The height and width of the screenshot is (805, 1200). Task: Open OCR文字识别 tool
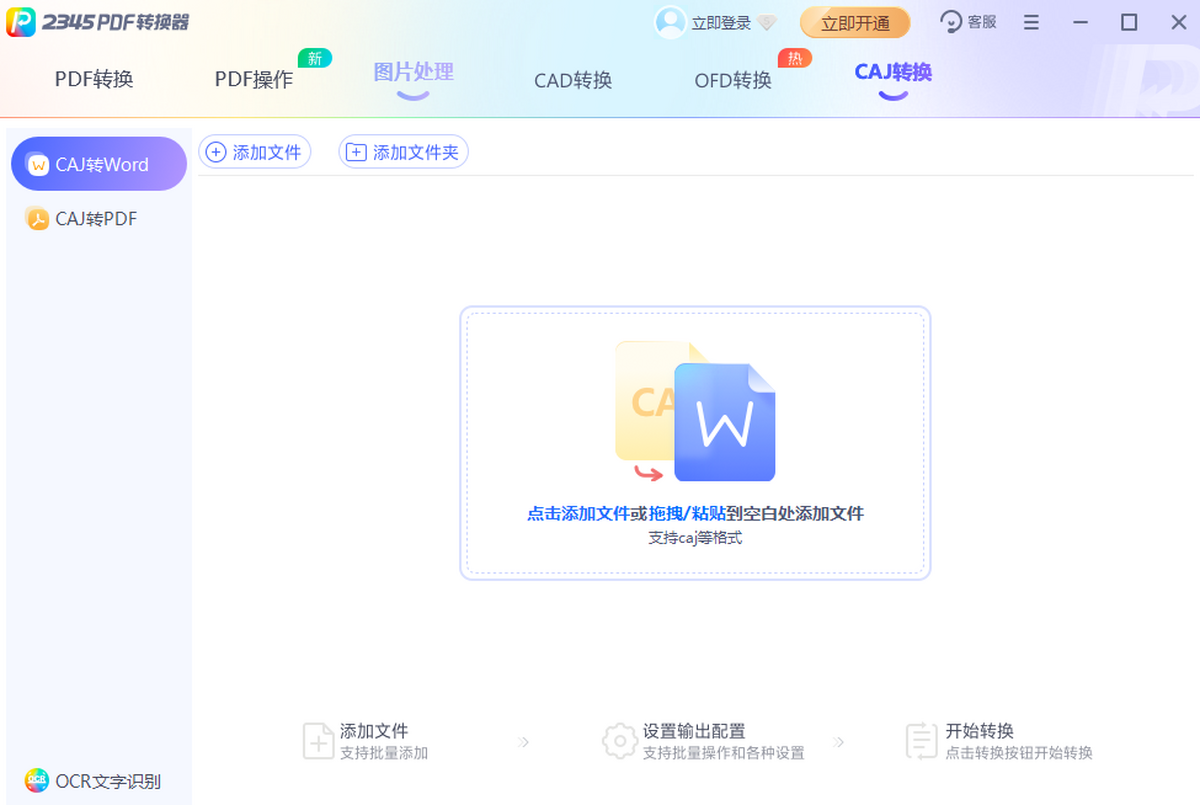[94, 781]
